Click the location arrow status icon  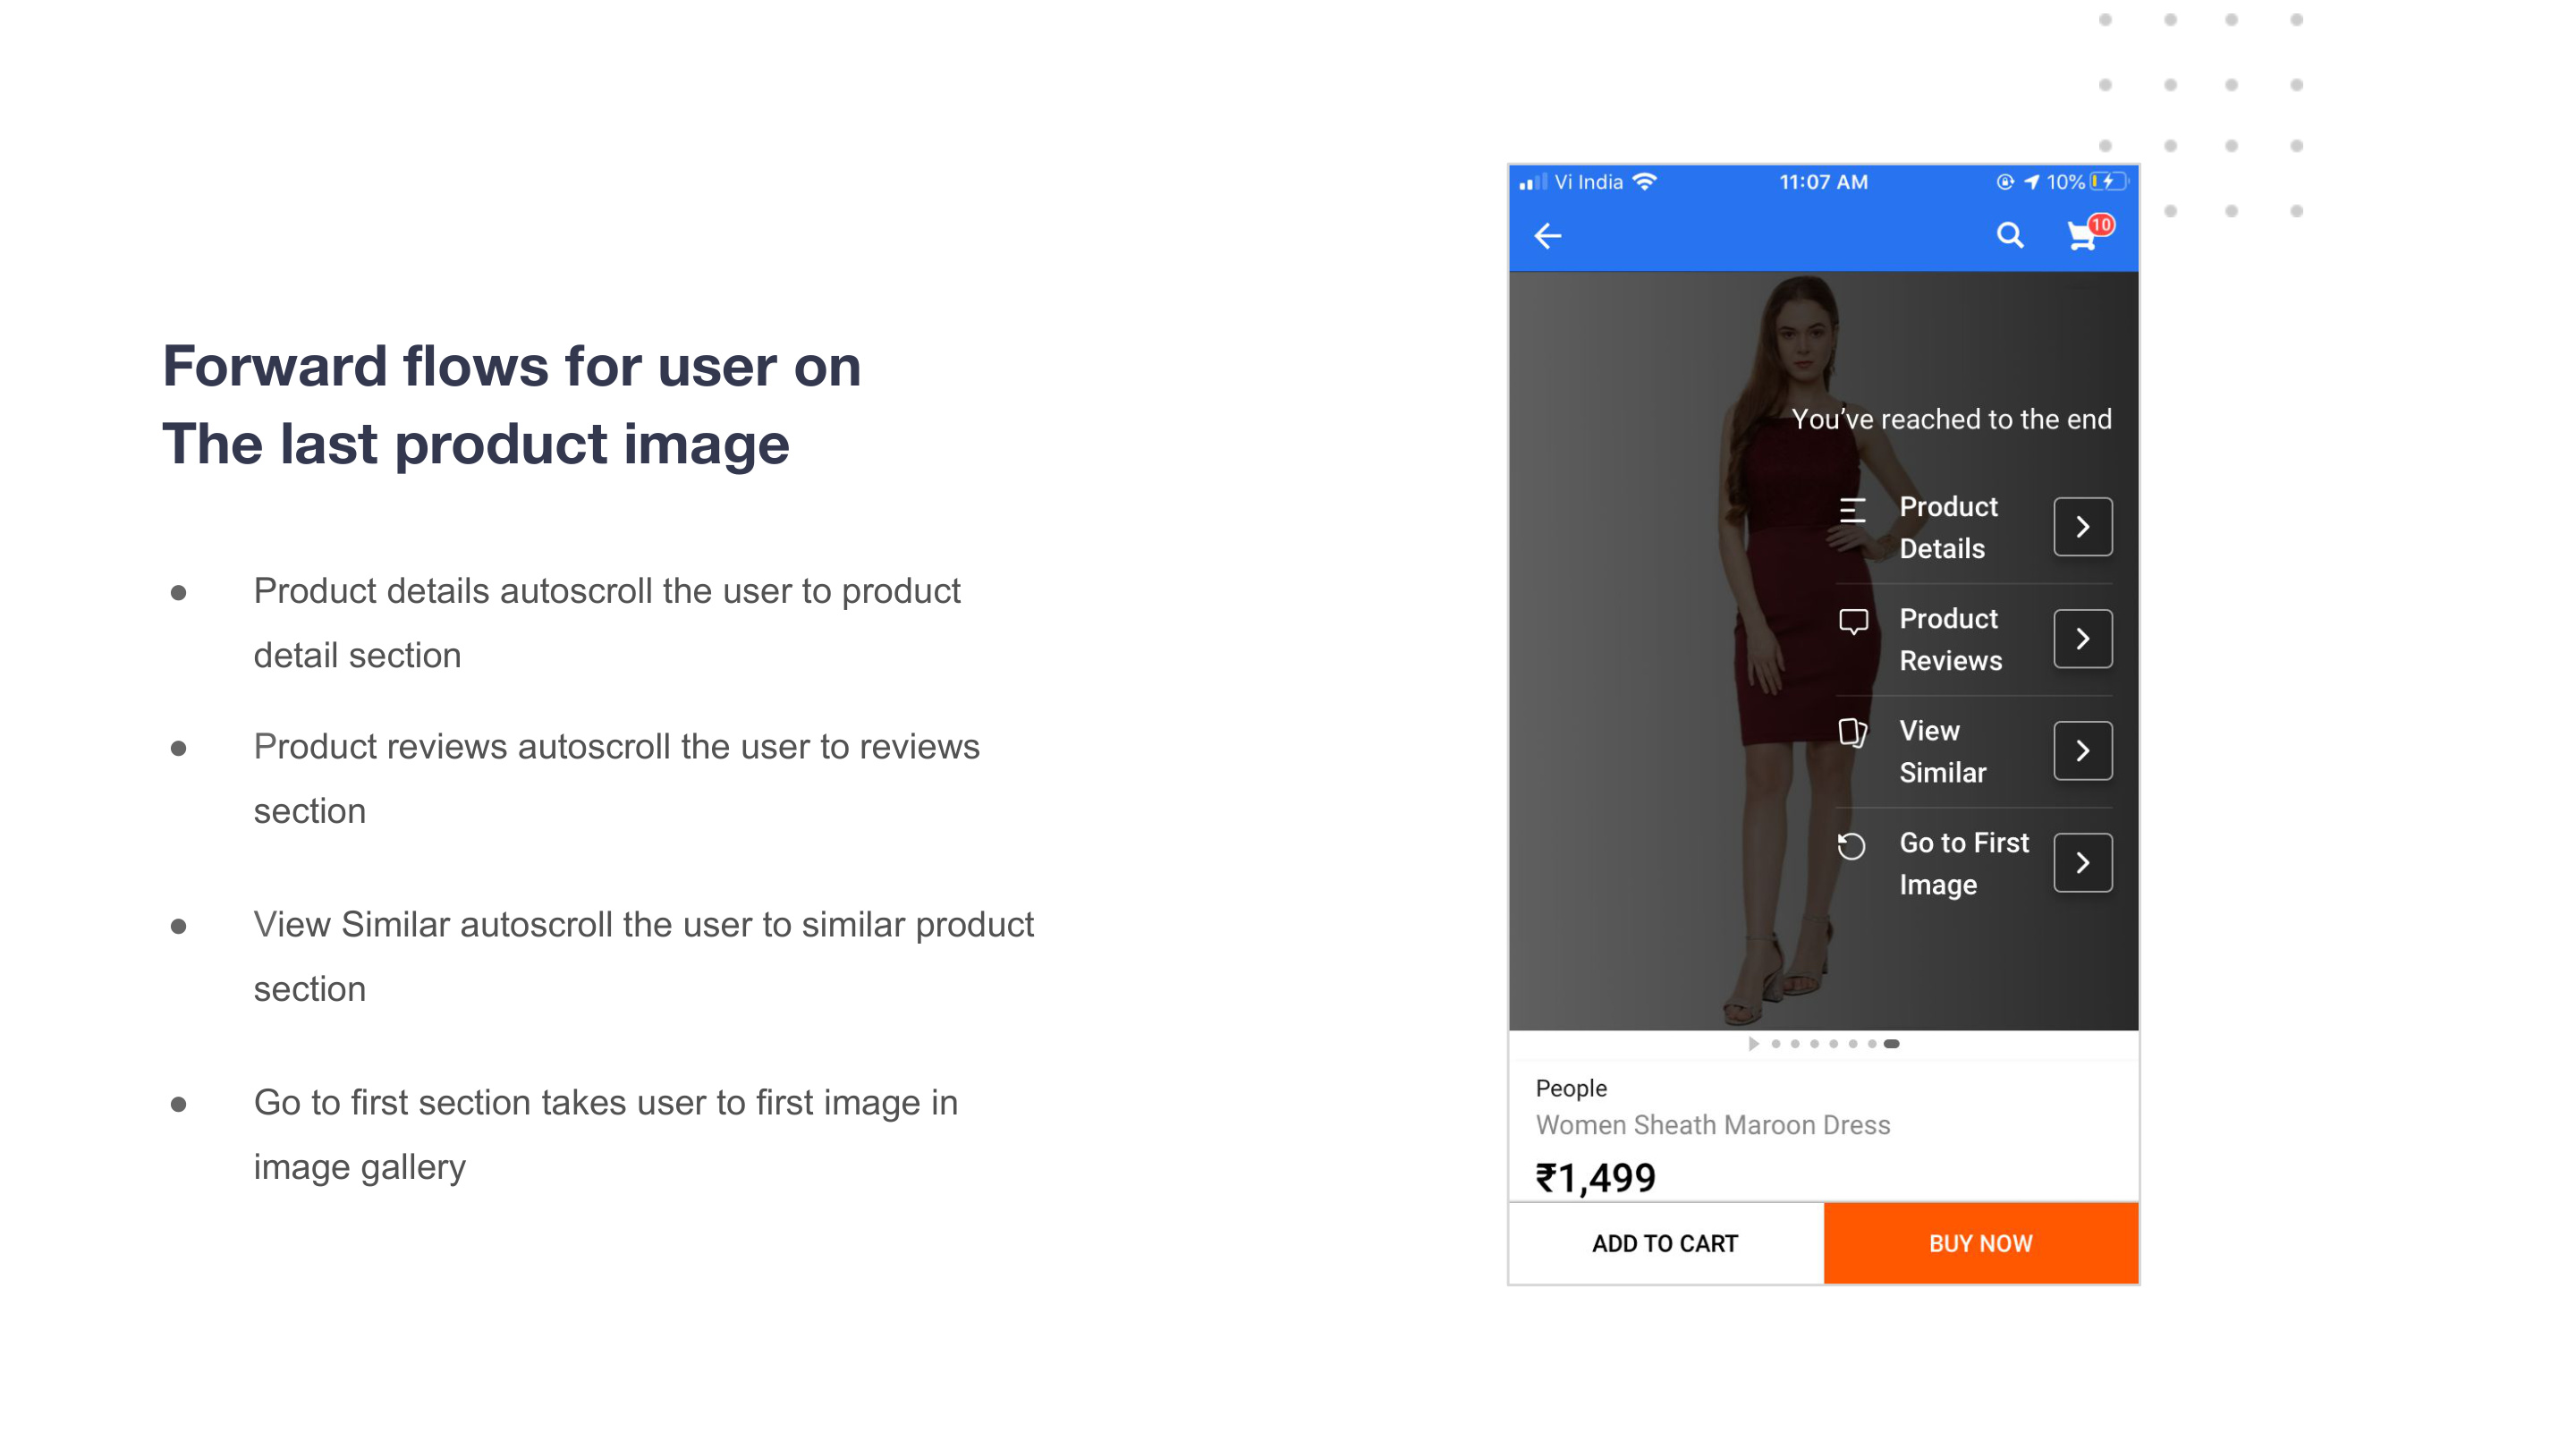tap(2031, 182)
